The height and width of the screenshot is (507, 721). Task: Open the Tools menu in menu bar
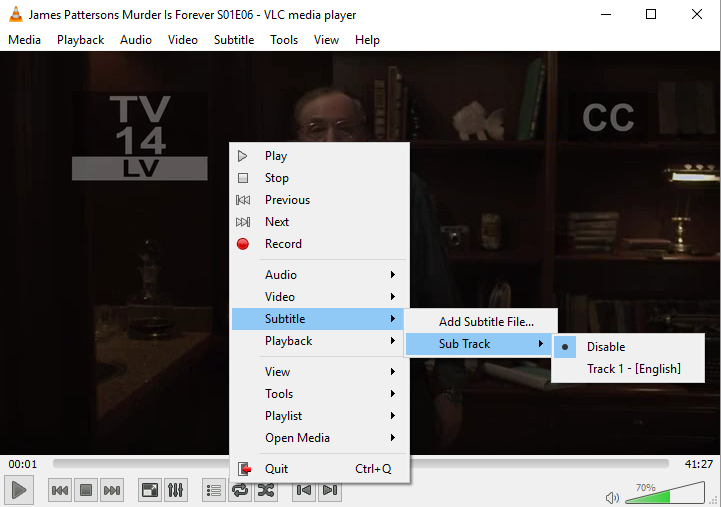(x=284, y=40)
